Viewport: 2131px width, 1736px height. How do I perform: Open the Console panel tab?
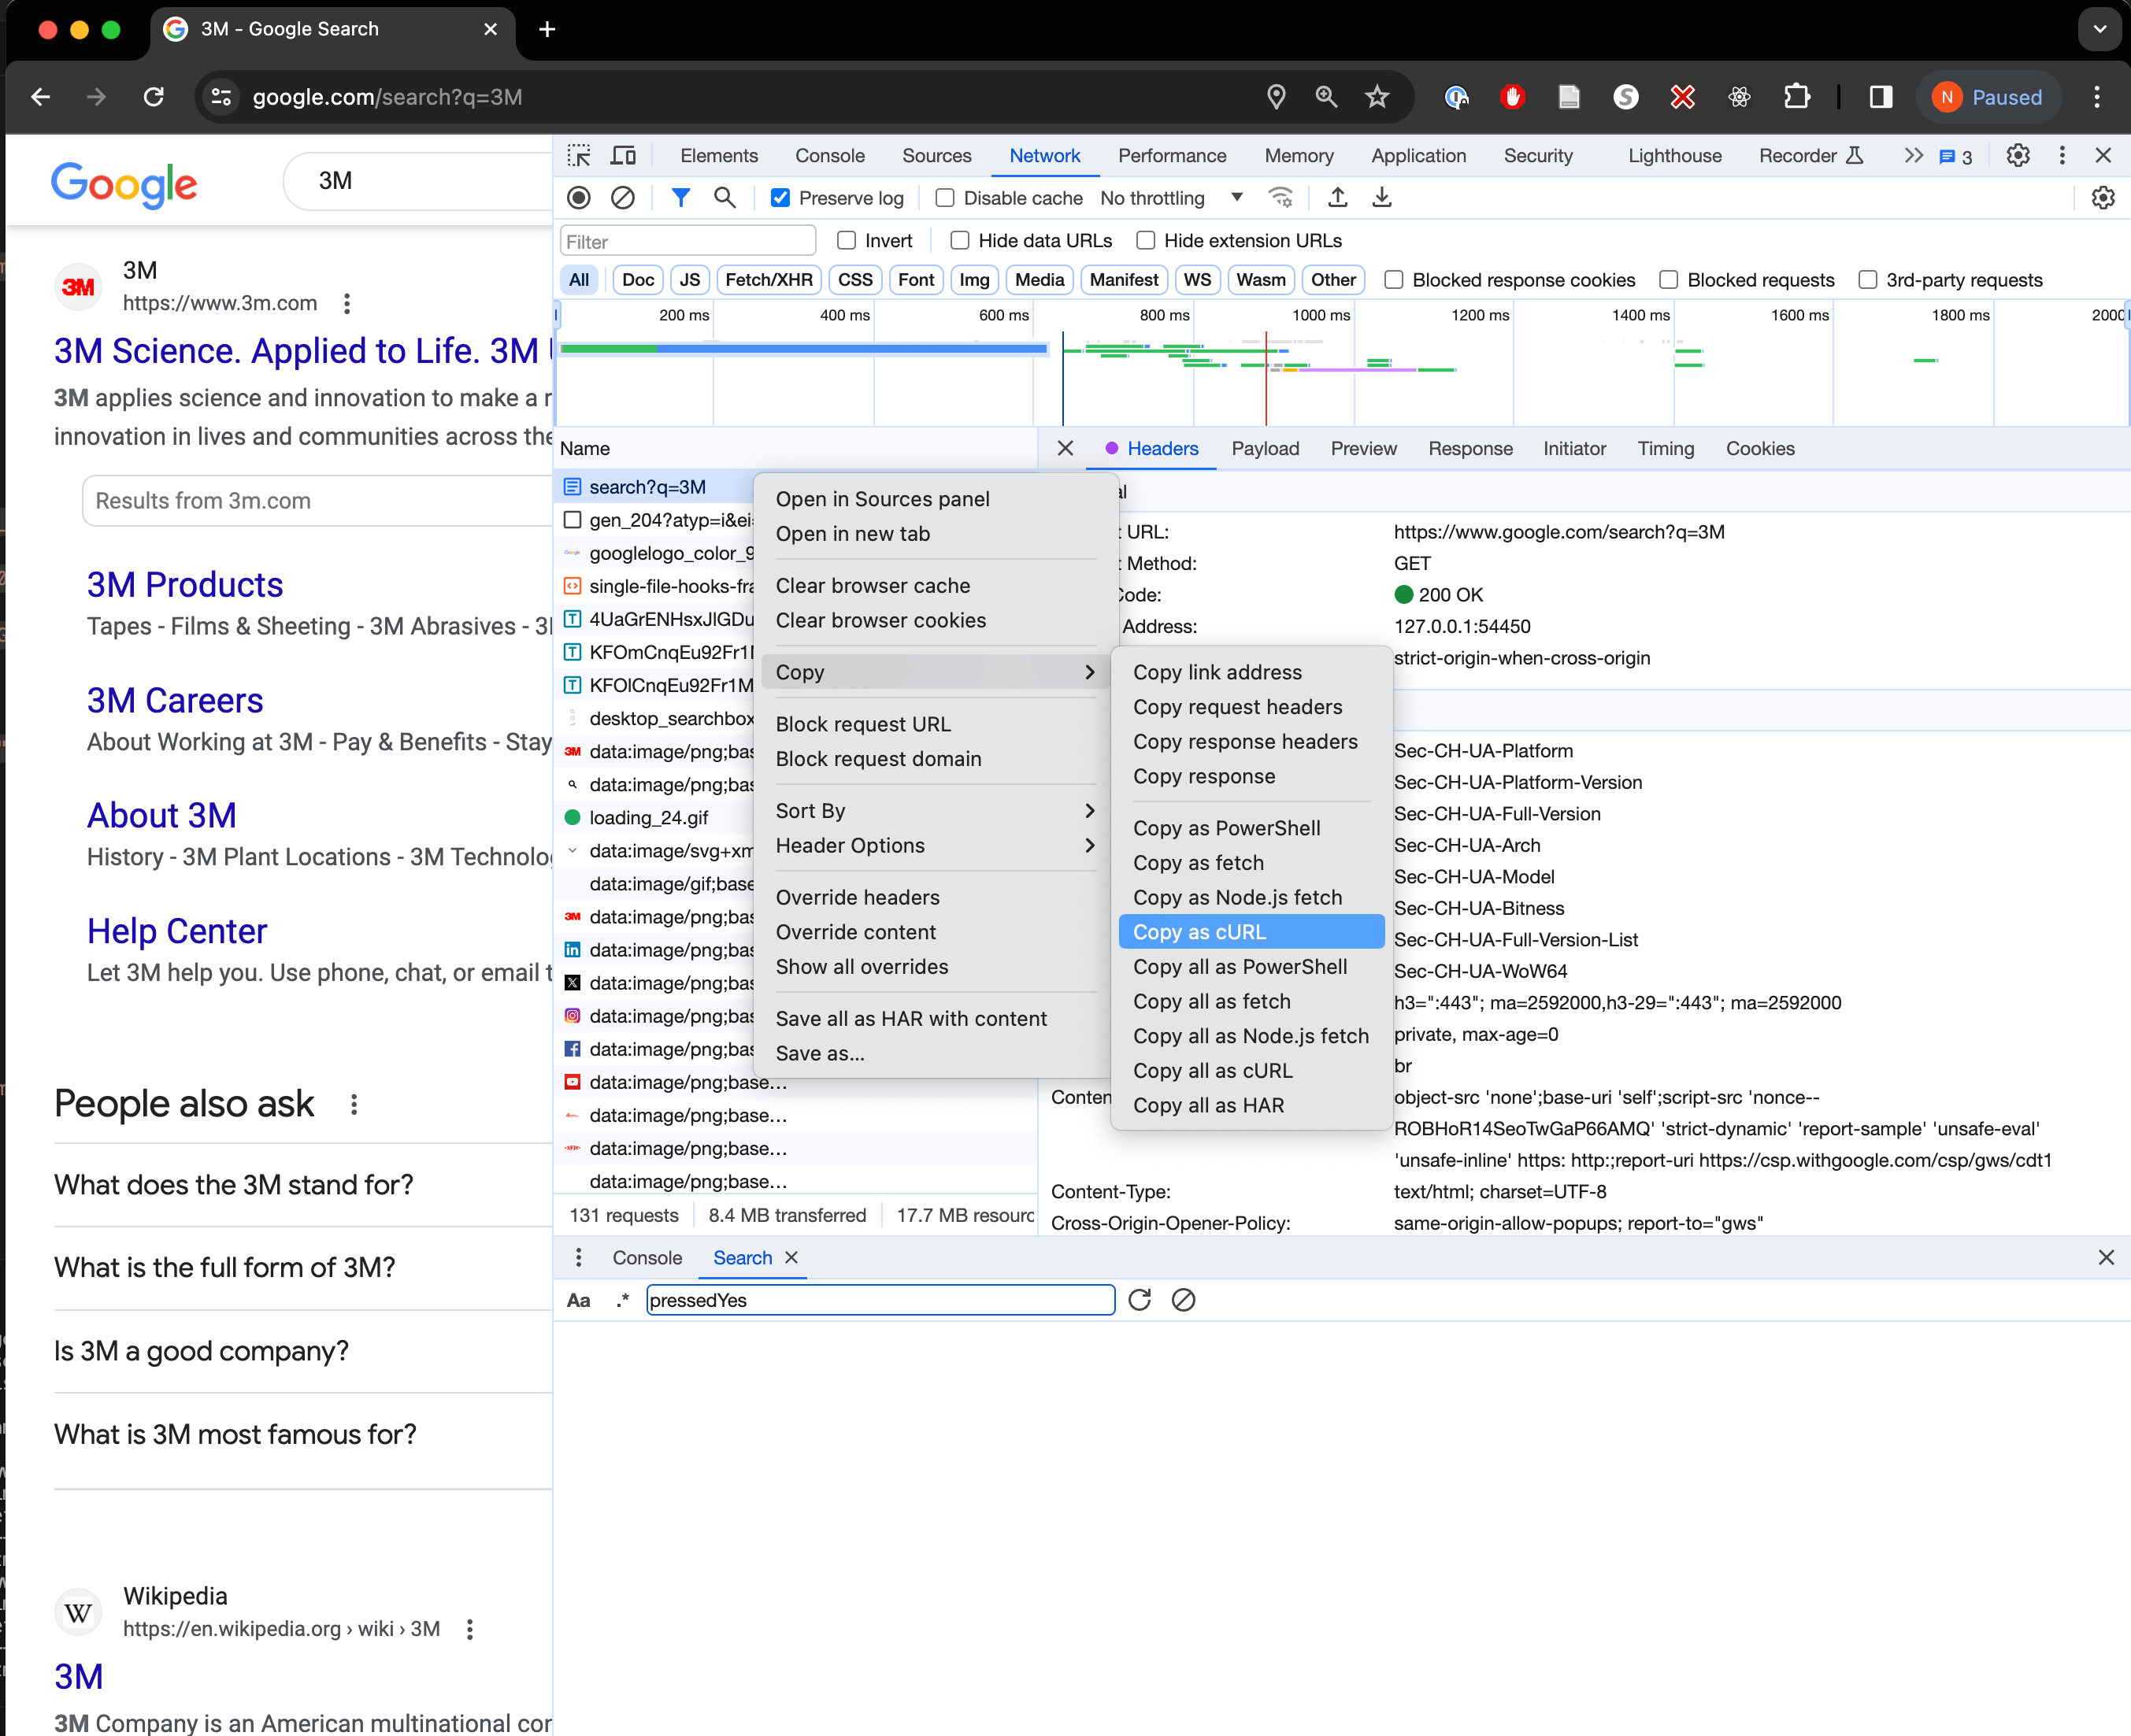click(x=829, y=156)
